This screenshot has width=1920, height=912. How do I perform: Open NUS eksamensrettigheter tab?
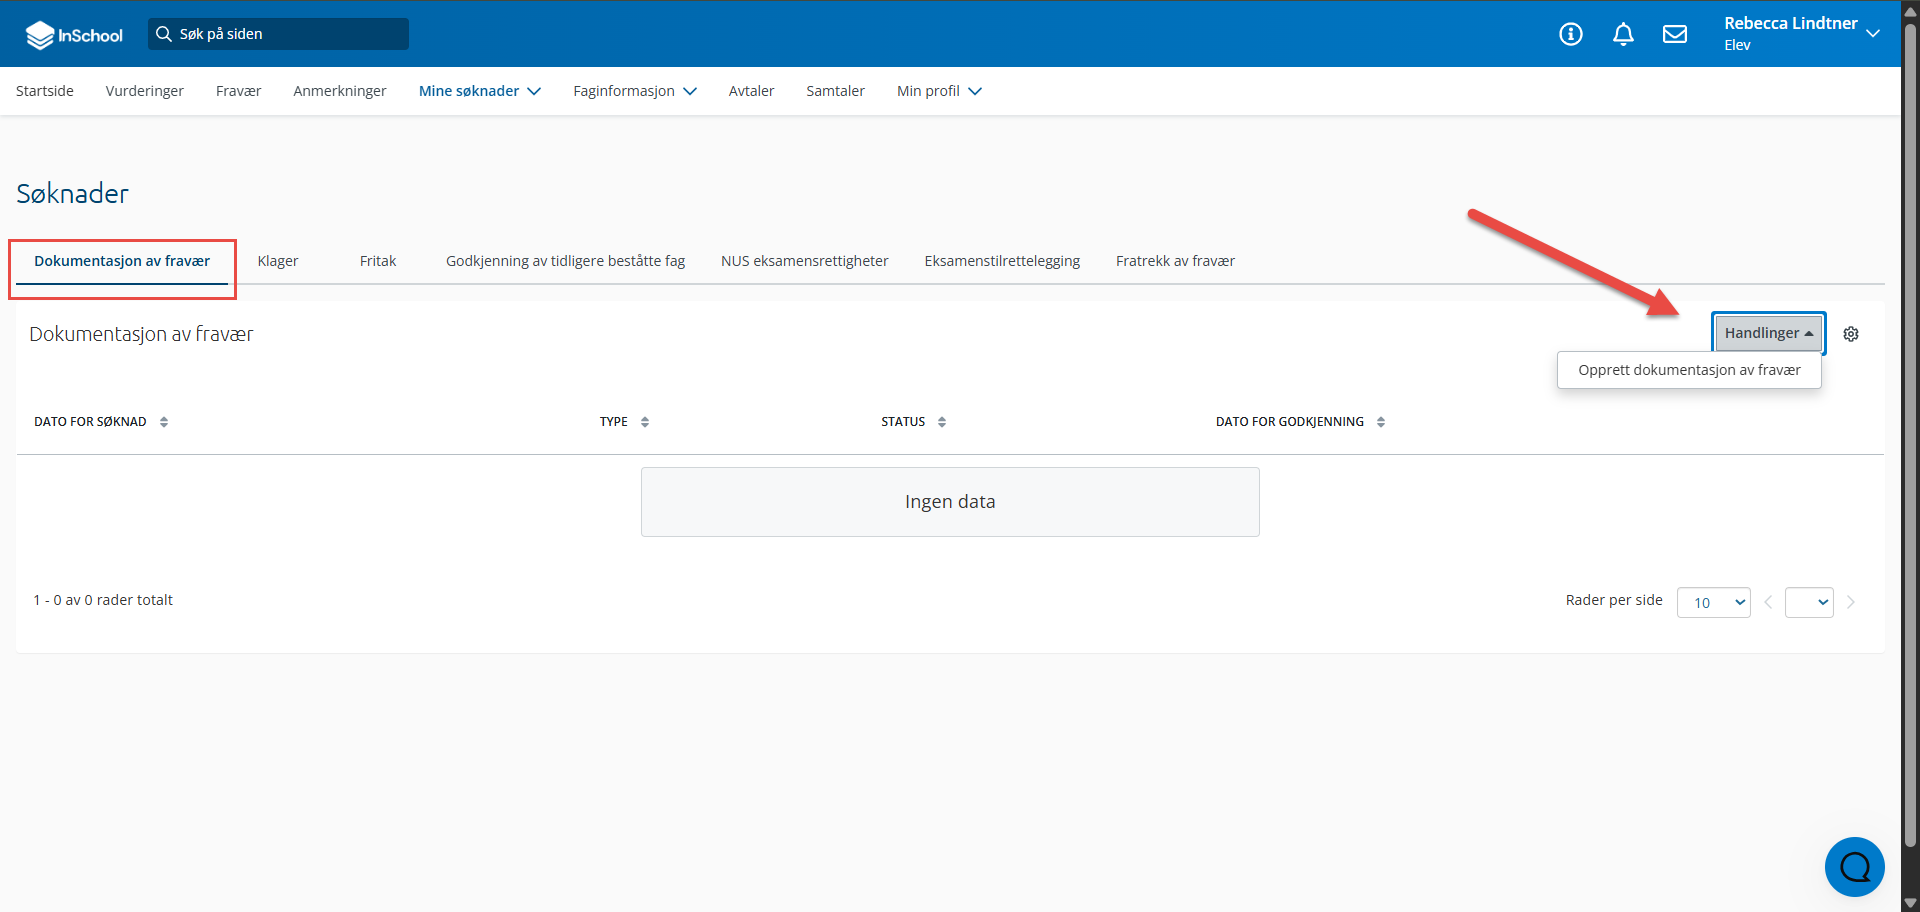(805, 261)
